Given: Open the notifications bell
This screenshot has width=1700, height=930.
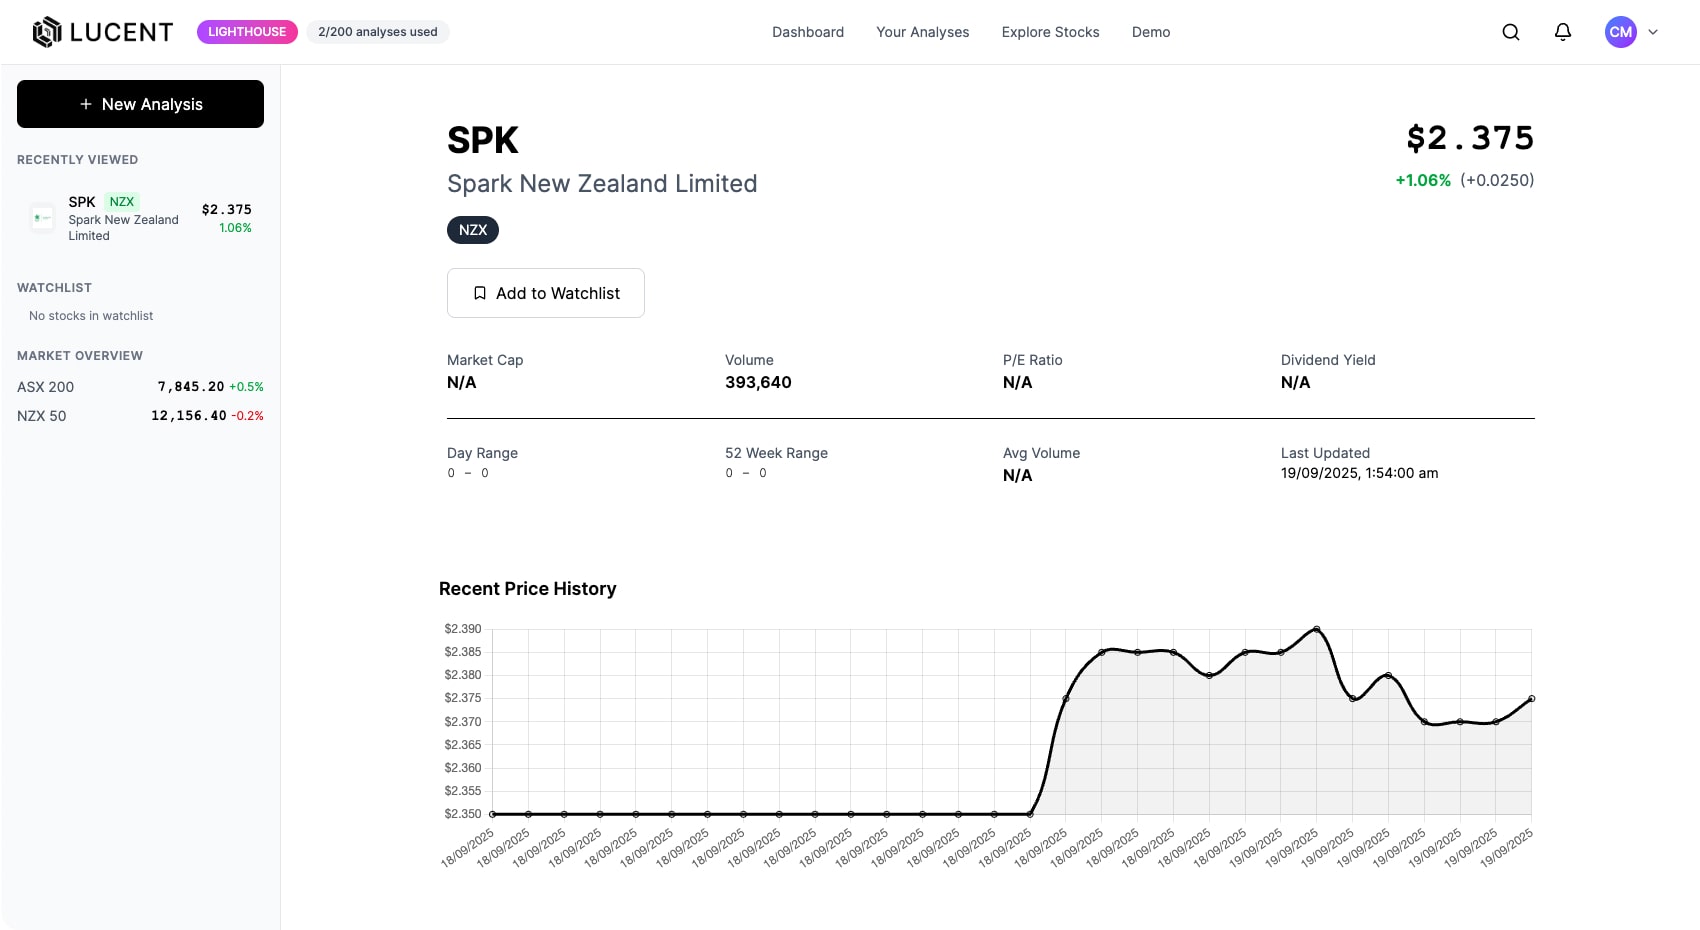Looking at the screenshot, I should [x=1563, y=32].
